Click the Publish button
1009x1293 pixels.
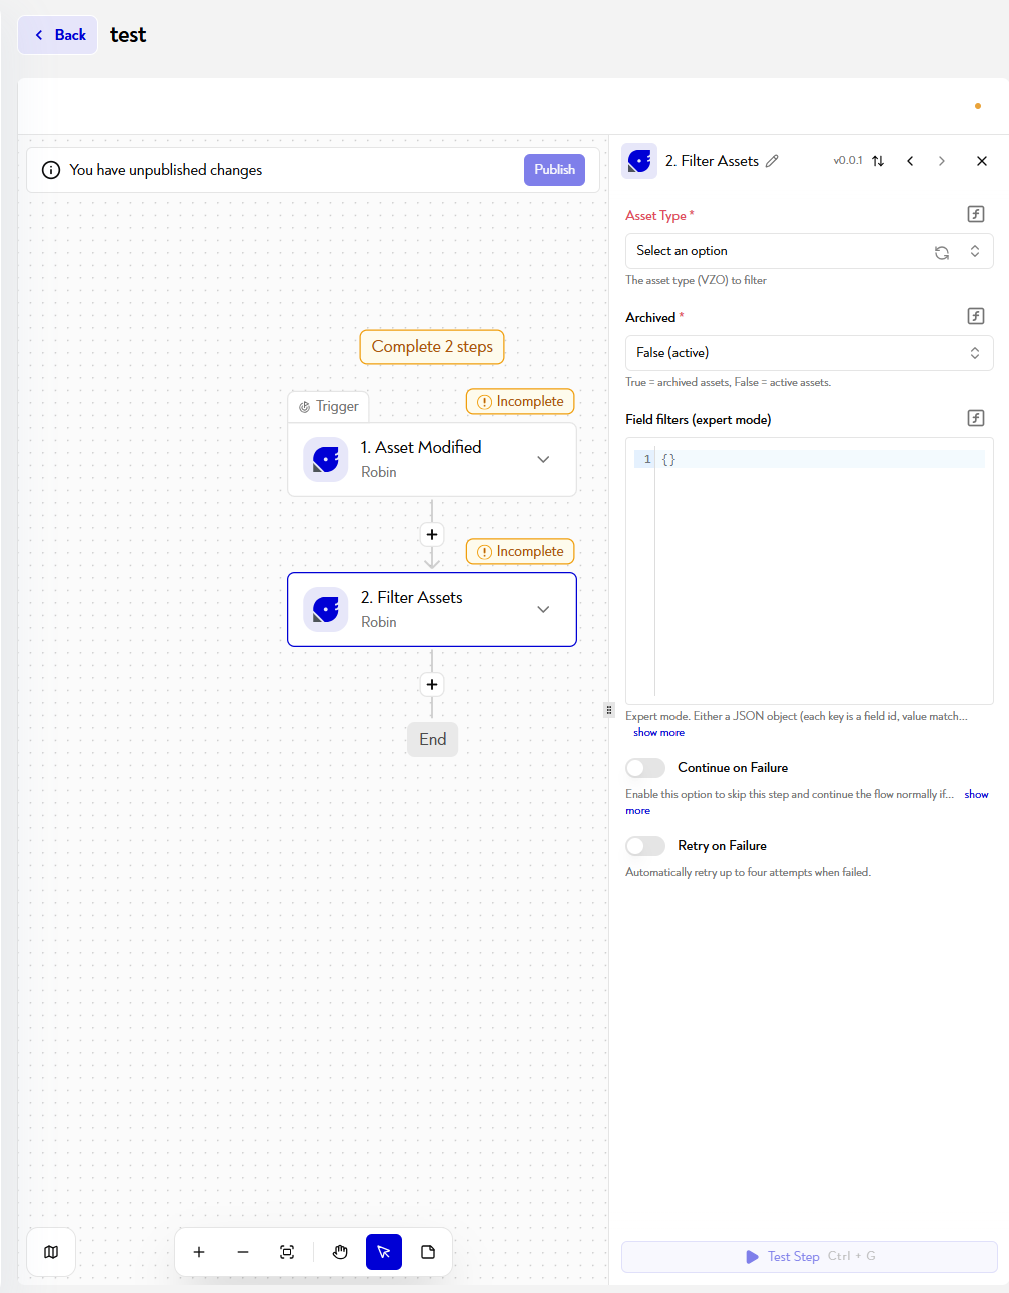point(554,170)
